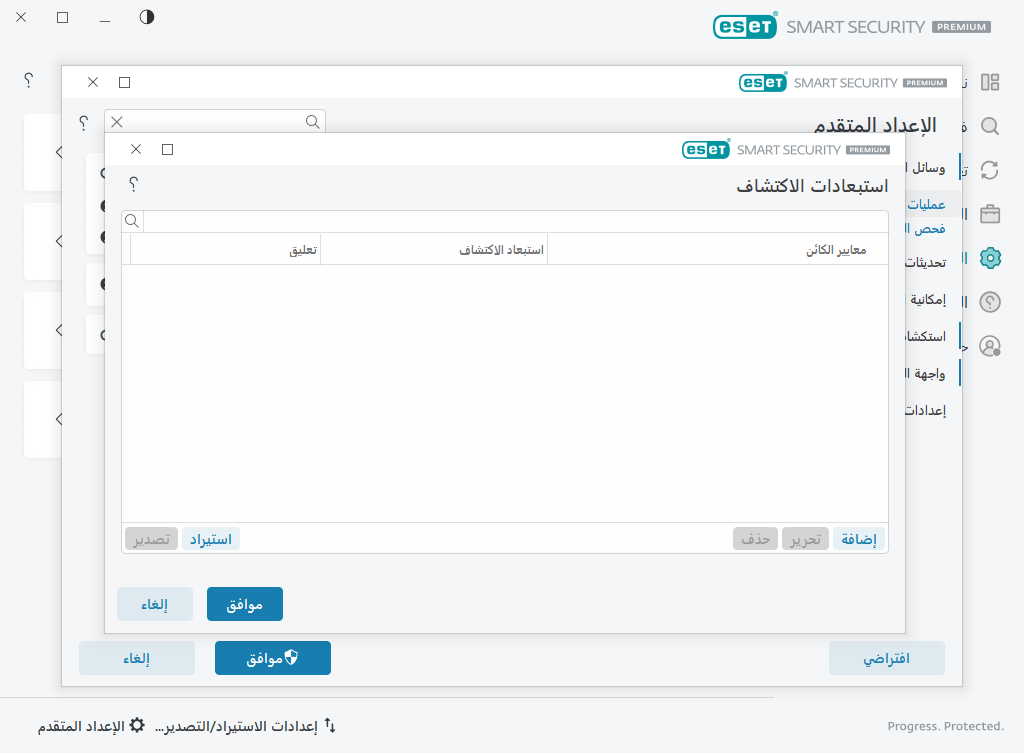This screenshot has height=753, width=1024.
Task: Click the إضافة button to add an exclusion
Action: pyautogui.click(x=858, y=538)
